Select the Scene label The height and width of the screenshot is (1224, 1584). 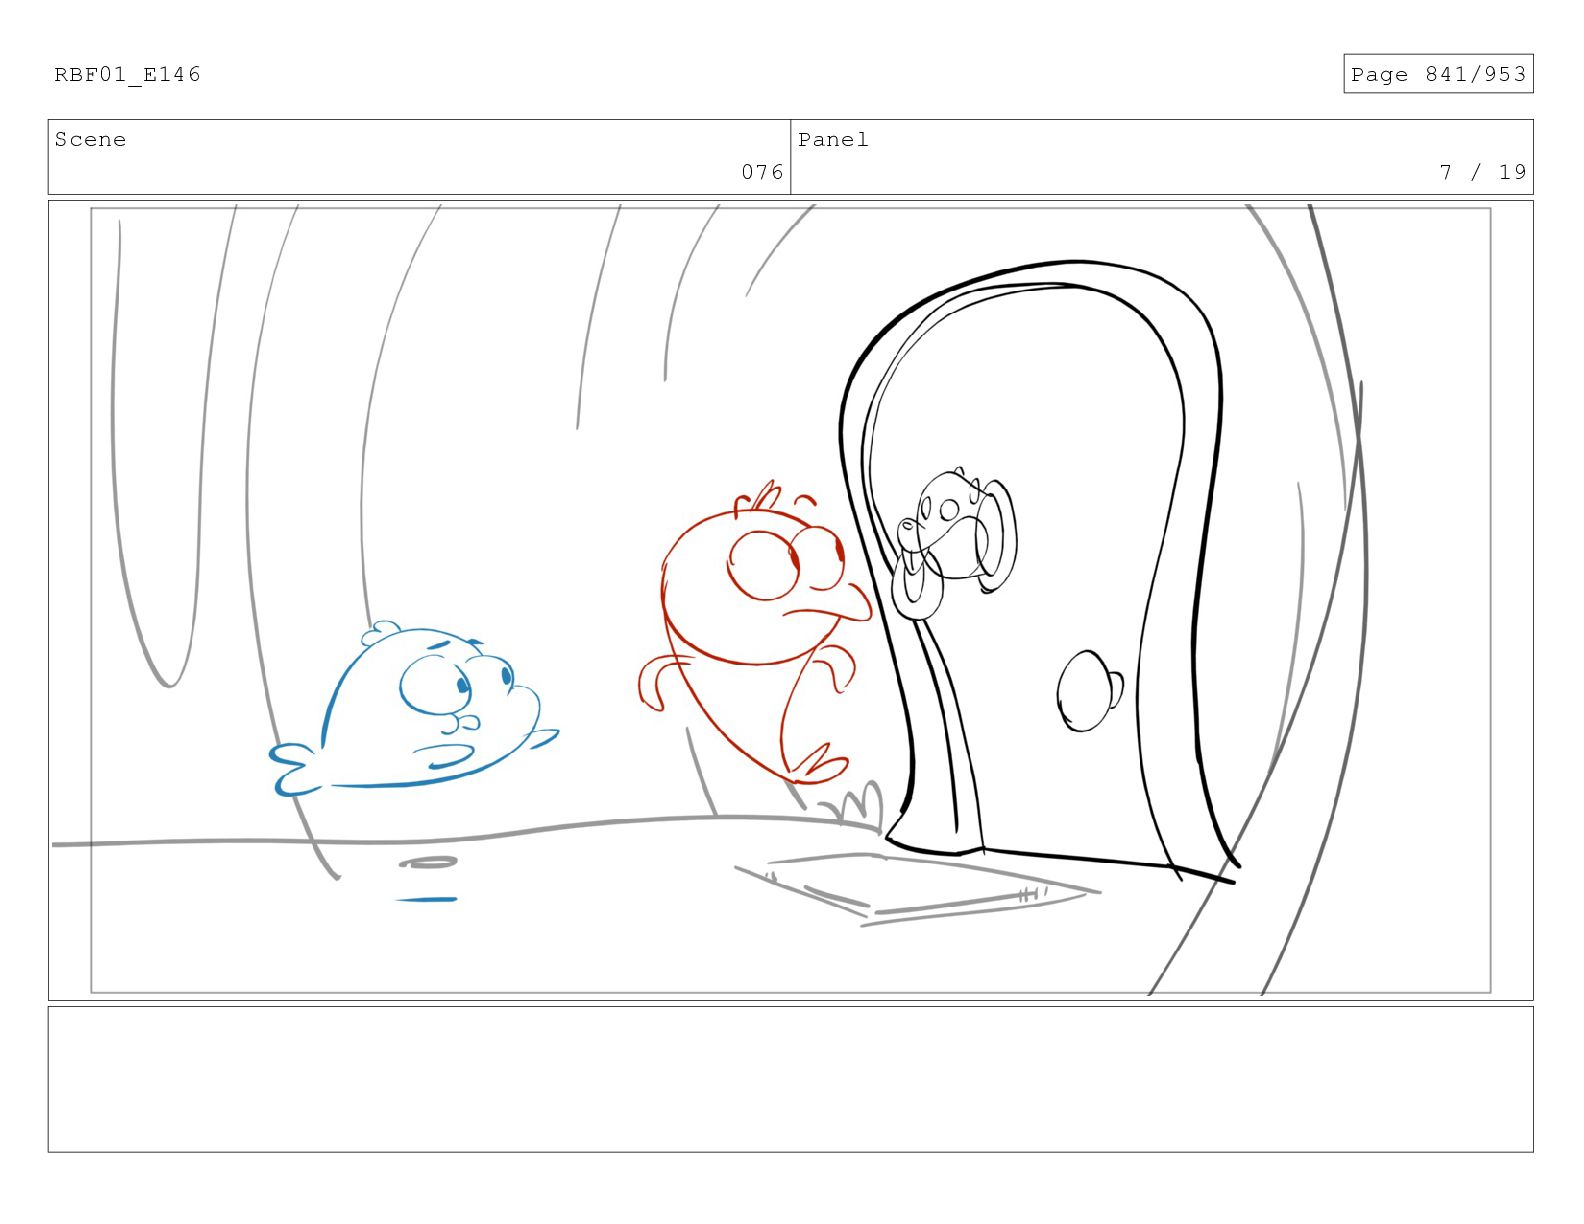point(90,140)
